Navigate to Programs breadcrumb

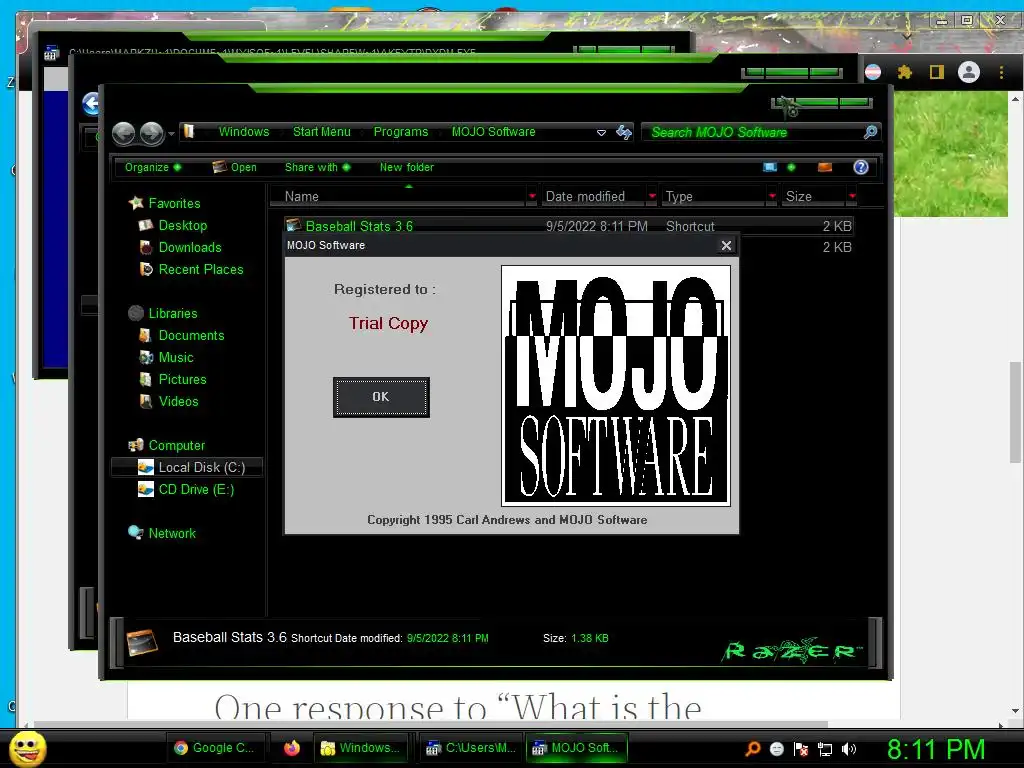[400, 132]
